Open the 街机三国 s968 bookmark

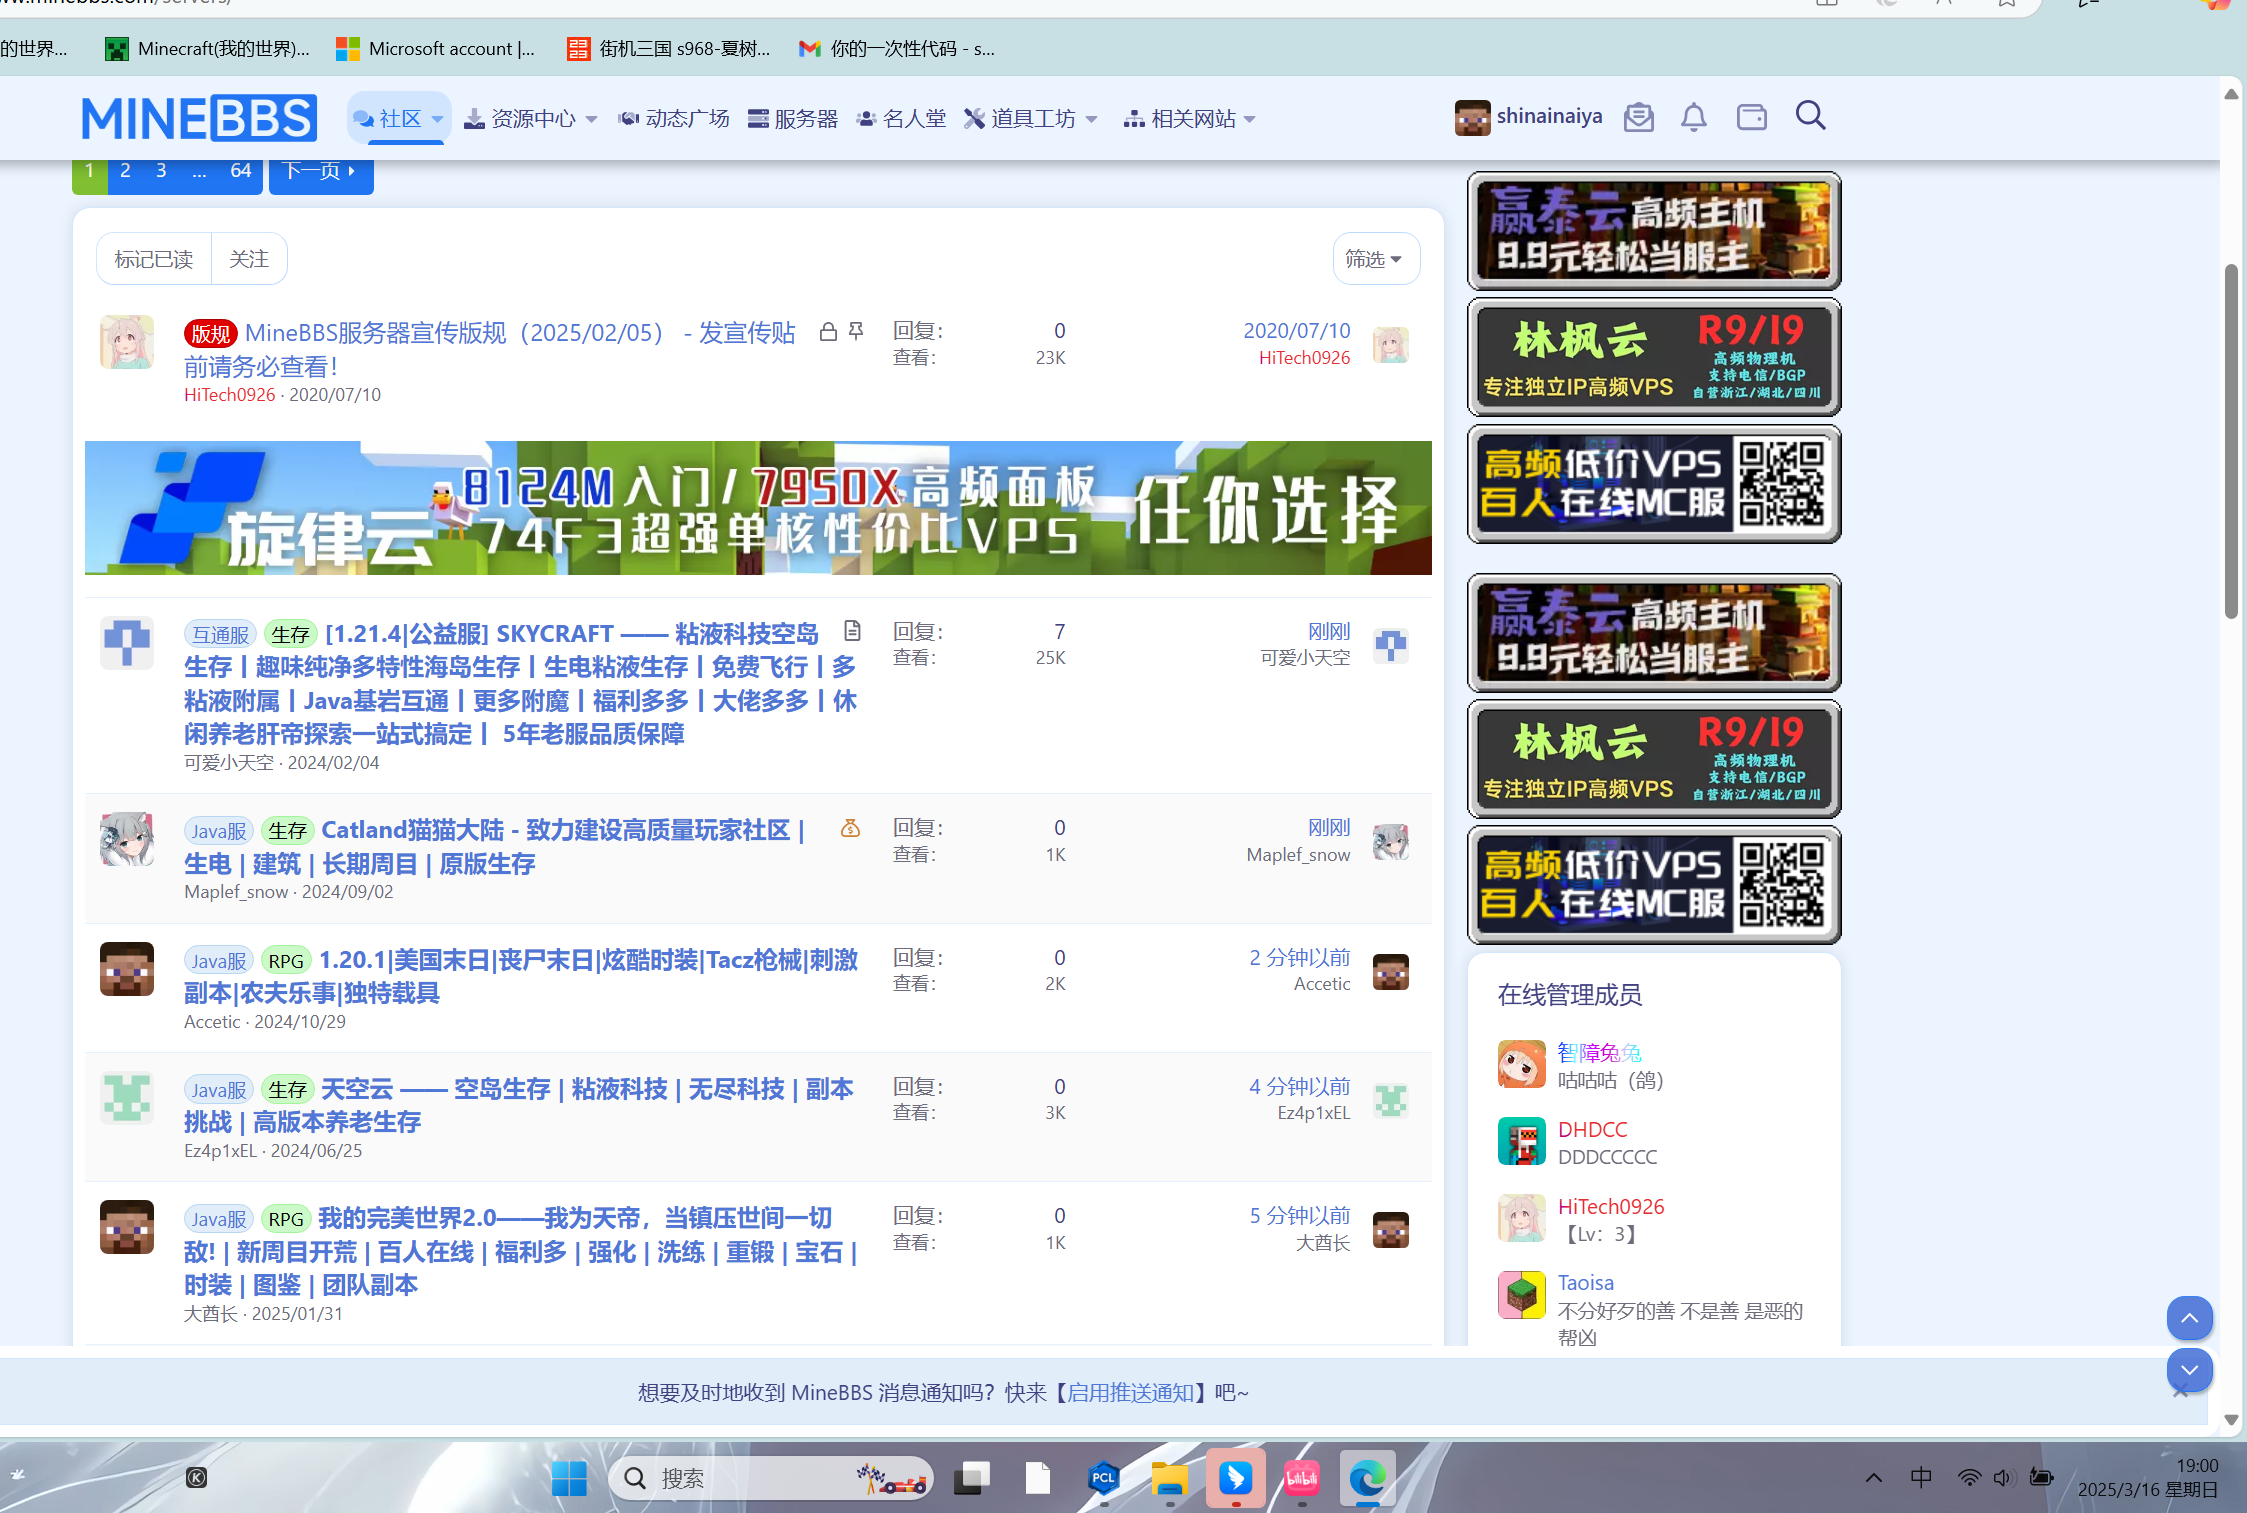(669, 48)
